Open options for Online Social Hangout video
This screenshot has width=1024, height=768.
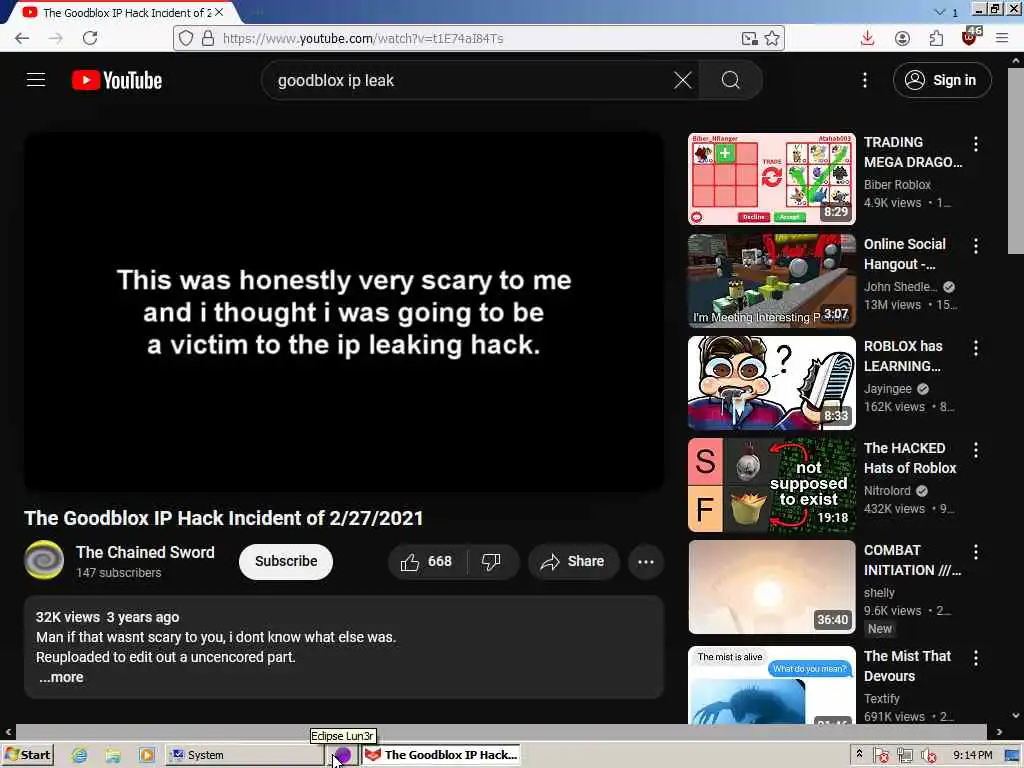(x=976, y=246)
